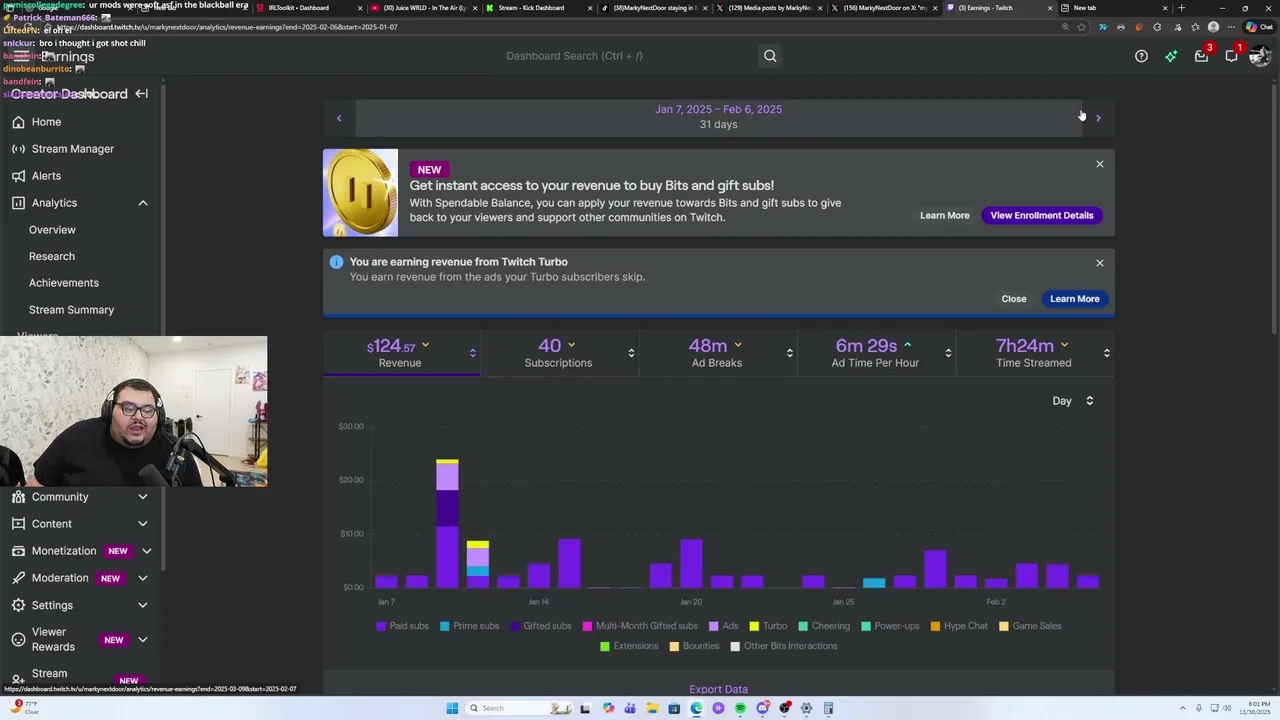Open the inbox icon with badge 3
Screen dimensions: 1280x720
[1201, 56]
